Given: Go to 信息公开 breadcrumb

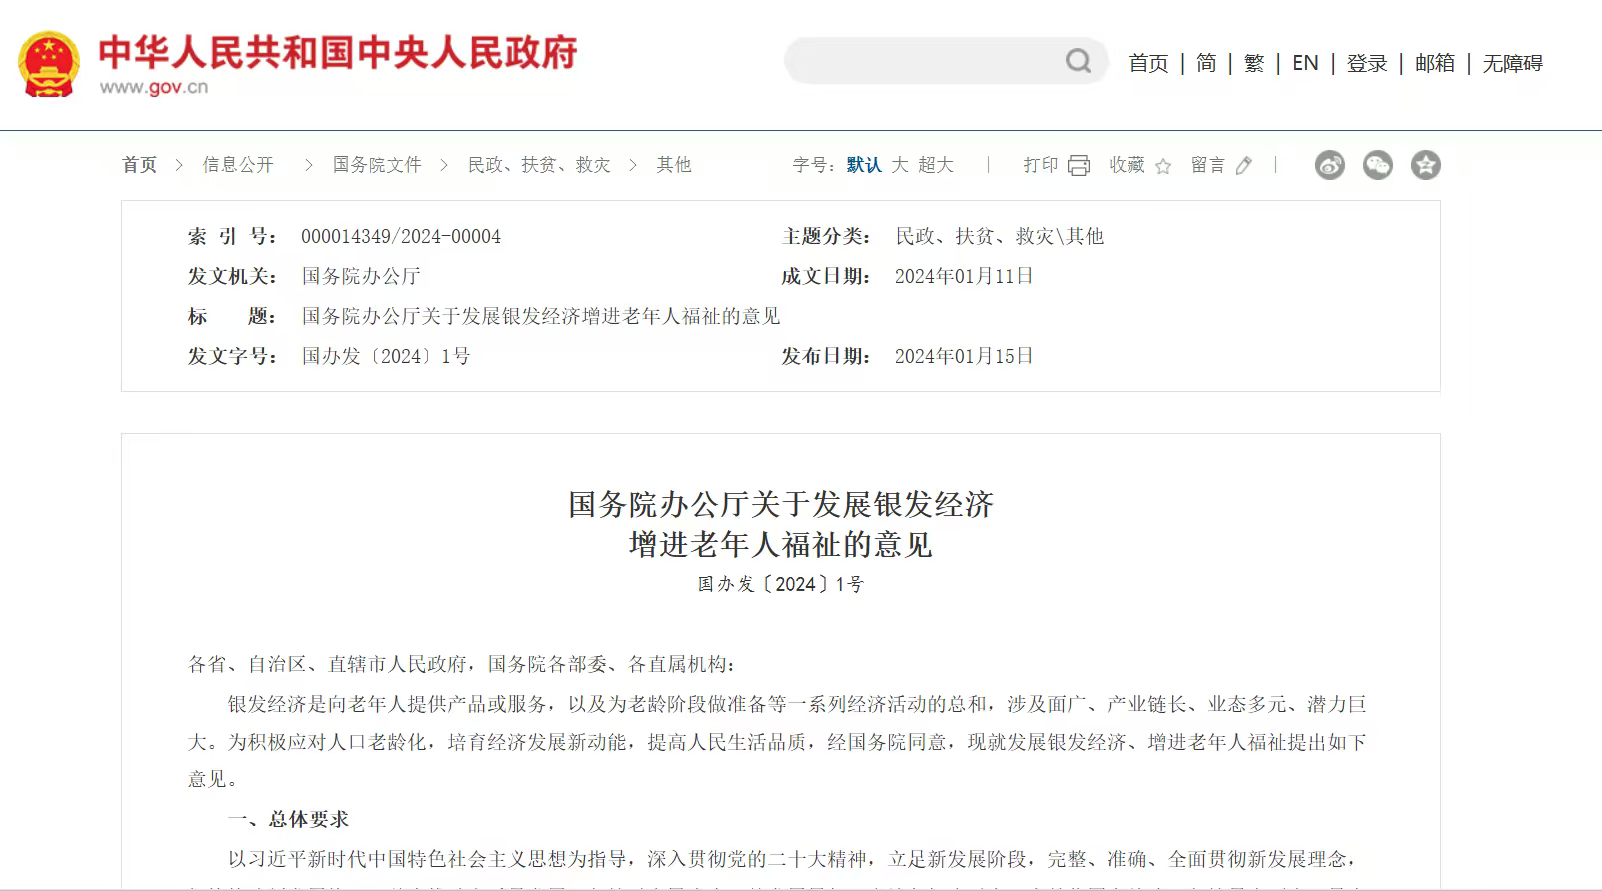Looking at the screenshot, I should point(238,165).
